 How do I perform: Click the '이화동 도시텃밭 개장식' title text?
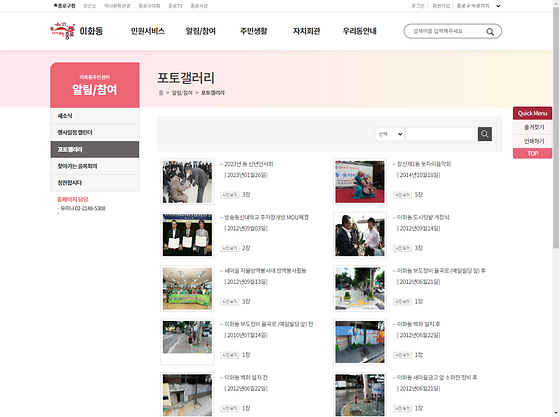[423, 217]
